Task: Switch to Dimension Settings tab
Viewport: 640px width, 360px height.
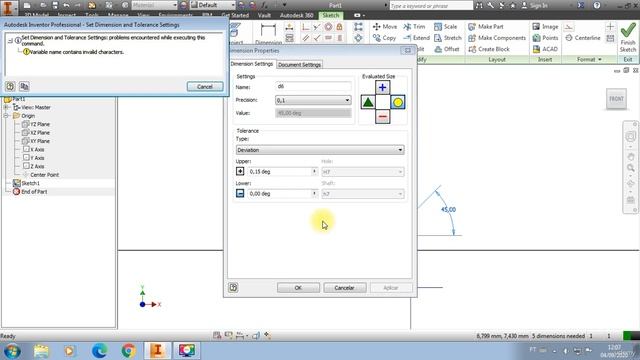Action: pyautogui.click(x=252, y=64)
